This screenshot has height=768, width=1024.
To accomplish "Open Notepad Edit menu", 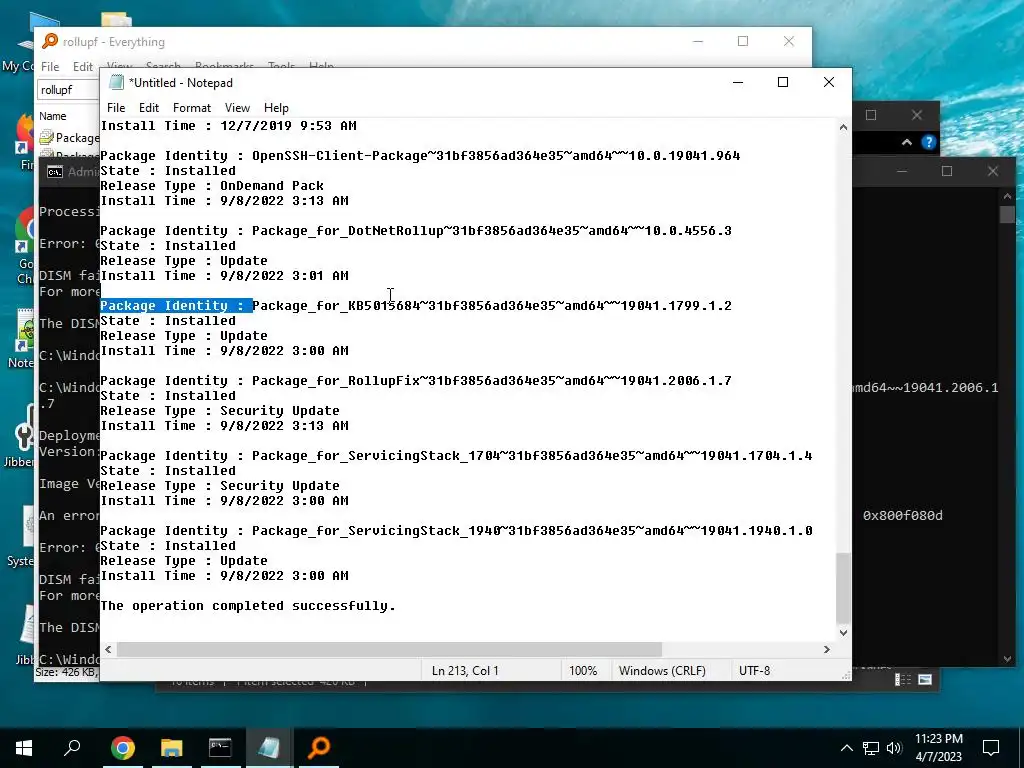I will tap(149, 108).
